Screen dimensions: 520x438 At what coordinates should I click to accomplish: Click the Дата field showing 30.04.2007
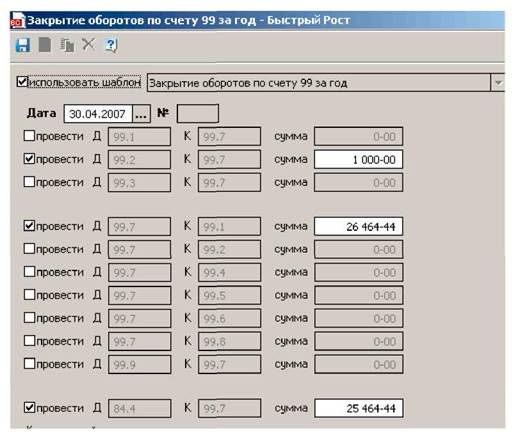98,114
